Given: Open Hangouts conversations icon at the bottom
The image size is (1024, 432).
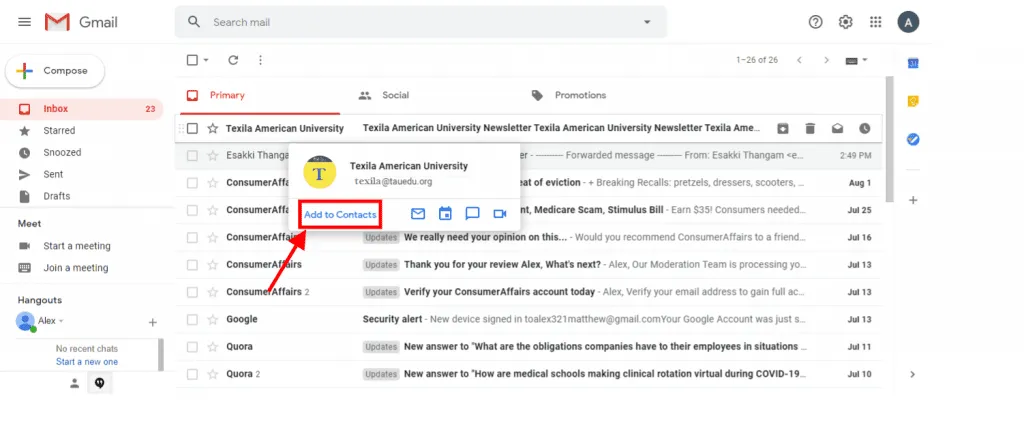Looking at the screenshot, I should [x=100, y=383].
